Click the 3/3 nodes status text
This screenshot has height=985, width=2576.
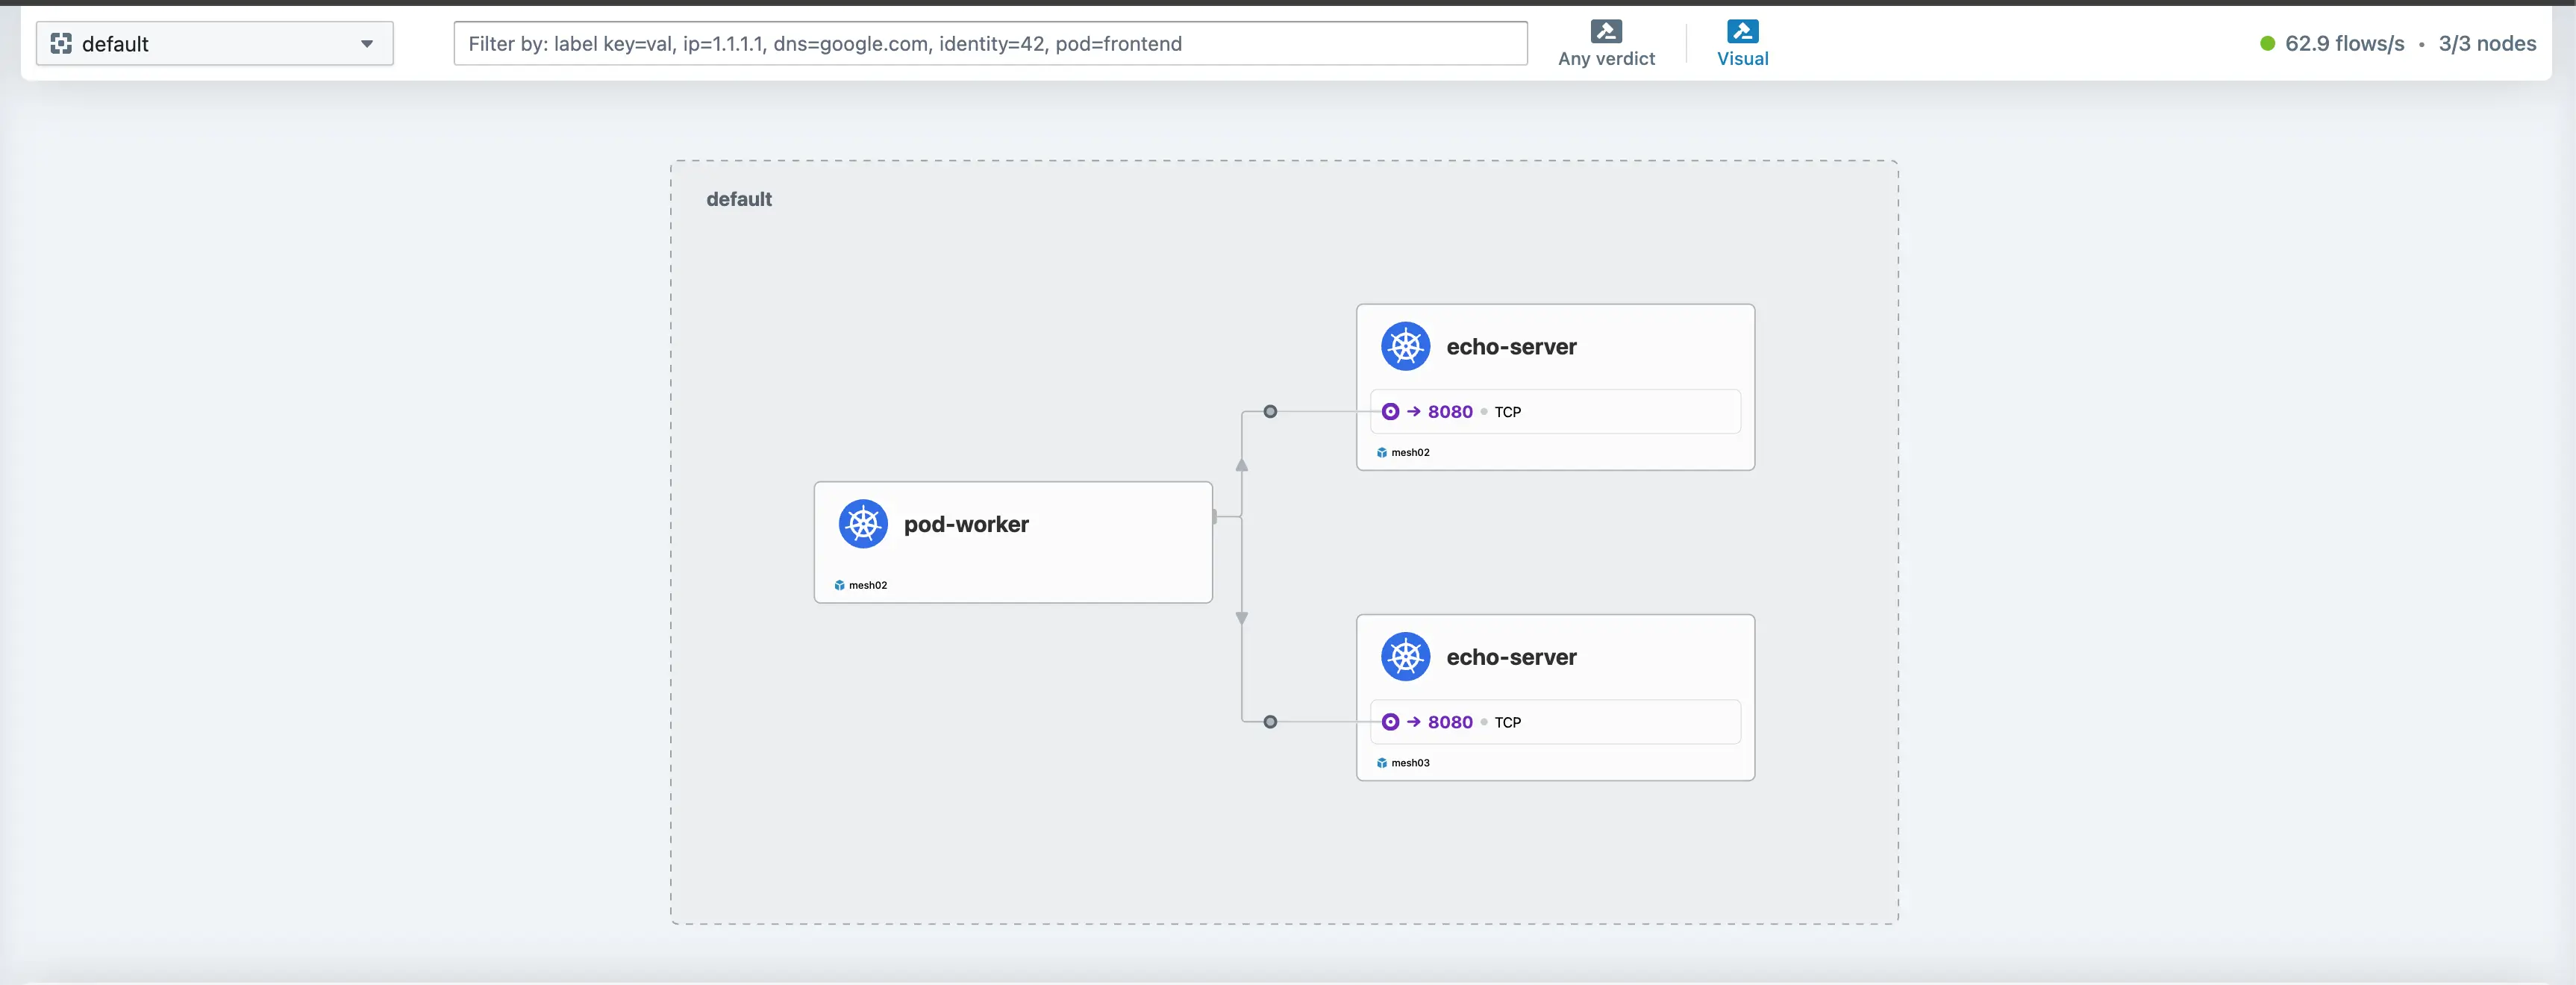click(x=2487, y=44)
